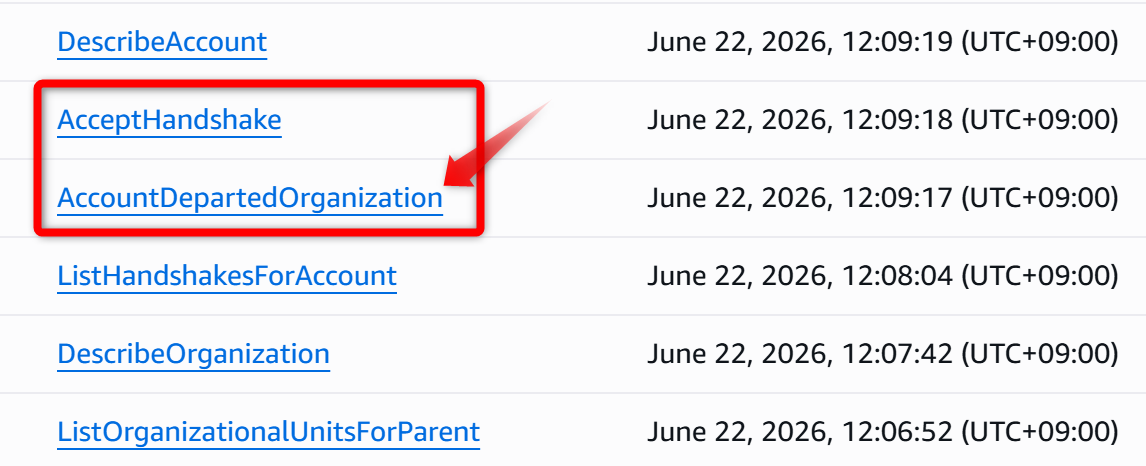Click the 12:09:18 event timestamp
Viewport: 1146px width, 466px height.
pos(800,120)
